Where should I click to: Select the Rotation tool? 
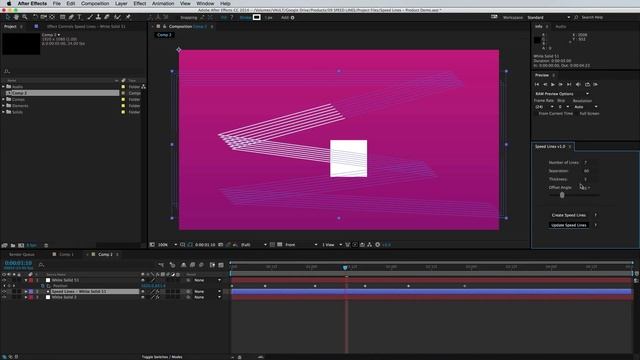click(x=36, y=17)
